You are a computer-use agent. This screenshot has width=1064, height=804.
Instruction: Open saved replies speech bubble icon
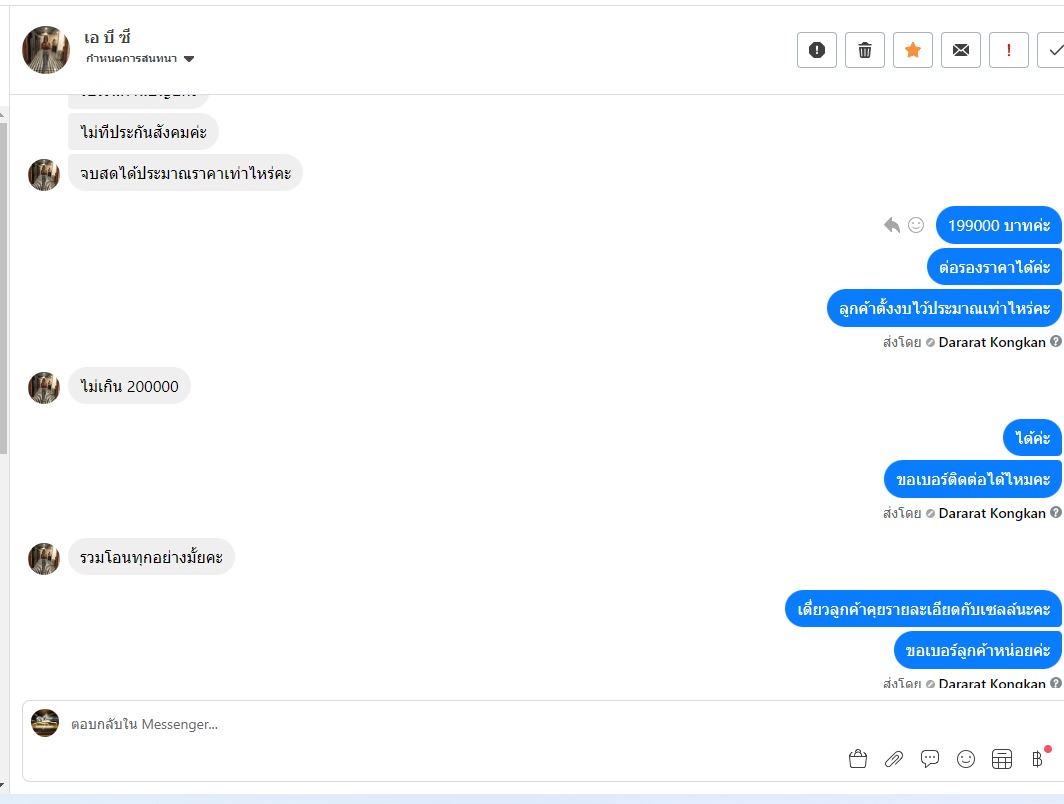930,759
